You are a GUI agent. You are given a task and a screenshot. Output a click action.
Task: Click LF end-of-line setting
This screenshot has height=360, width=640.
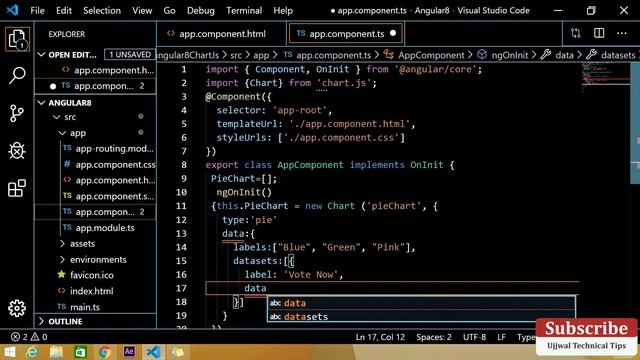(501, 337)
